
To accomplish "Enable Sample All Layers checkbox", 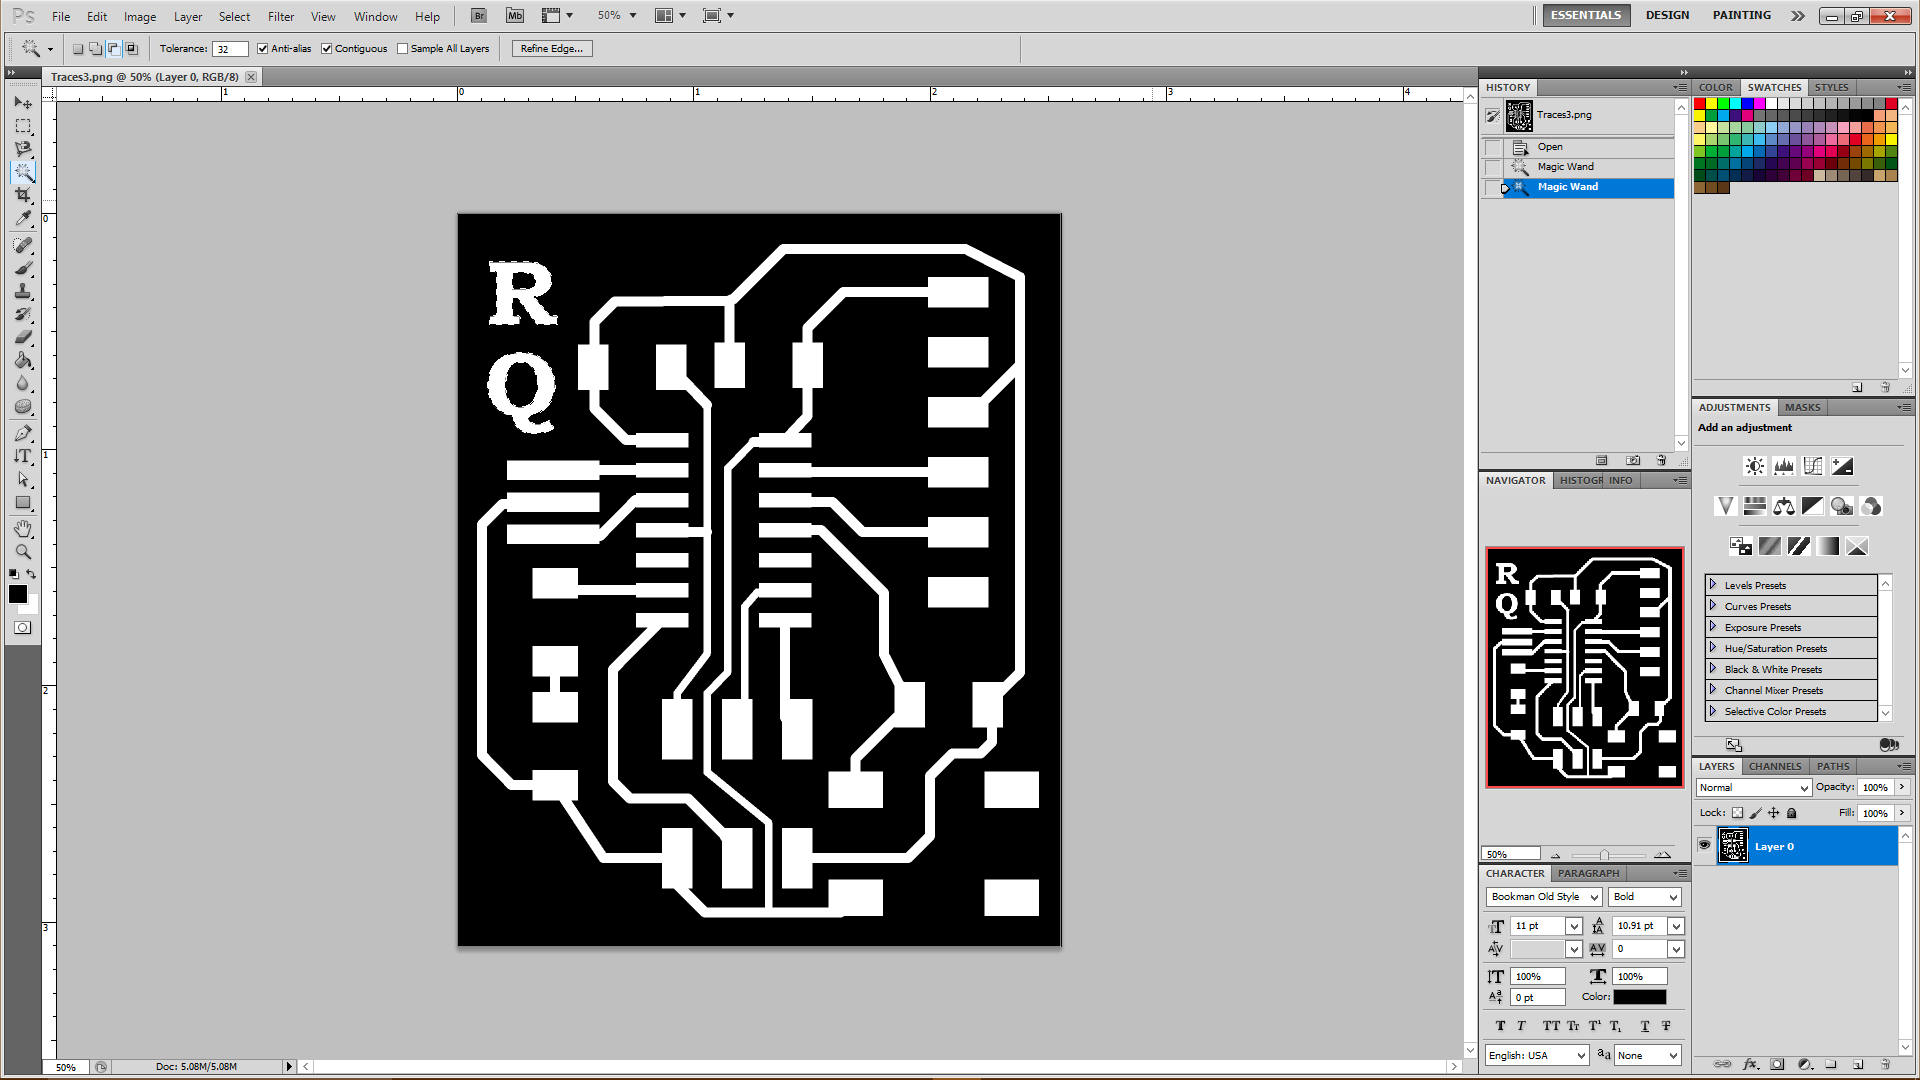I will 403,48.
